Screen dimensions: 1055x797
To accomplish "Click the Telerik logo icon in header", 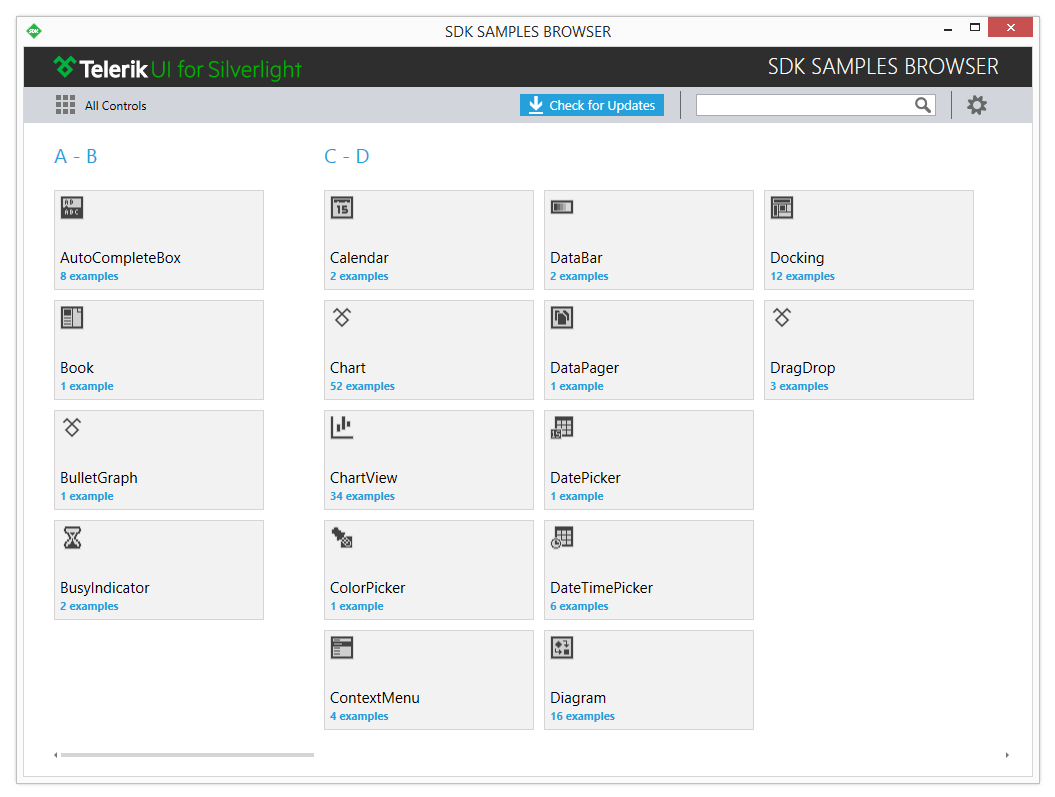I will pyautogui.click(x=65, y=67).
